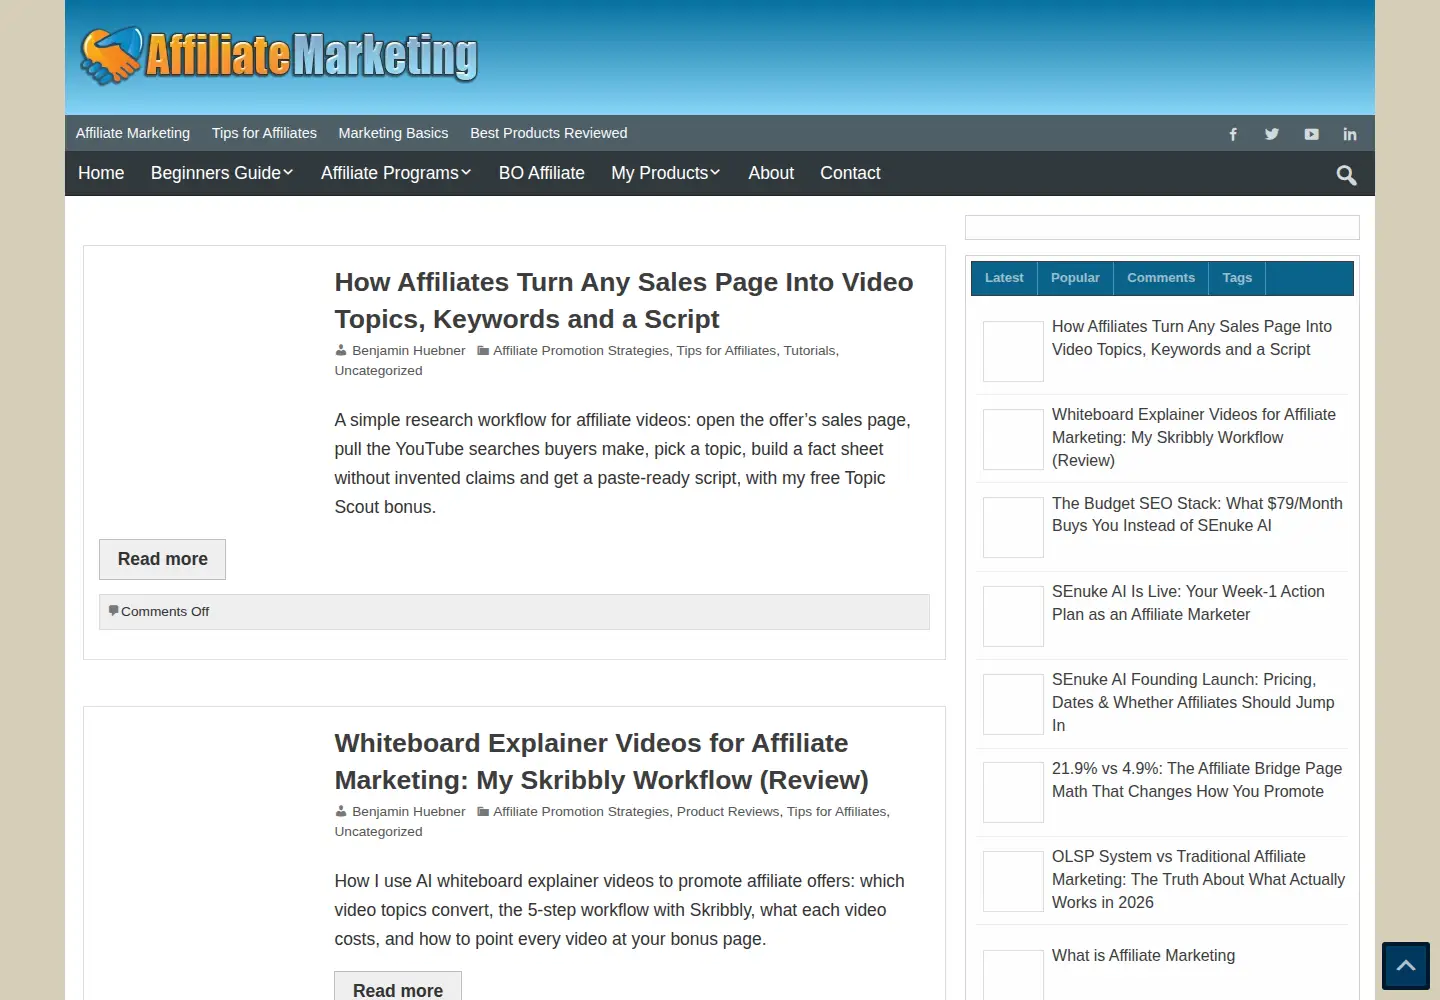Open the Product Reviews category link
The height and width of the screenshot is (1000, 1440).
click(728, 812)
